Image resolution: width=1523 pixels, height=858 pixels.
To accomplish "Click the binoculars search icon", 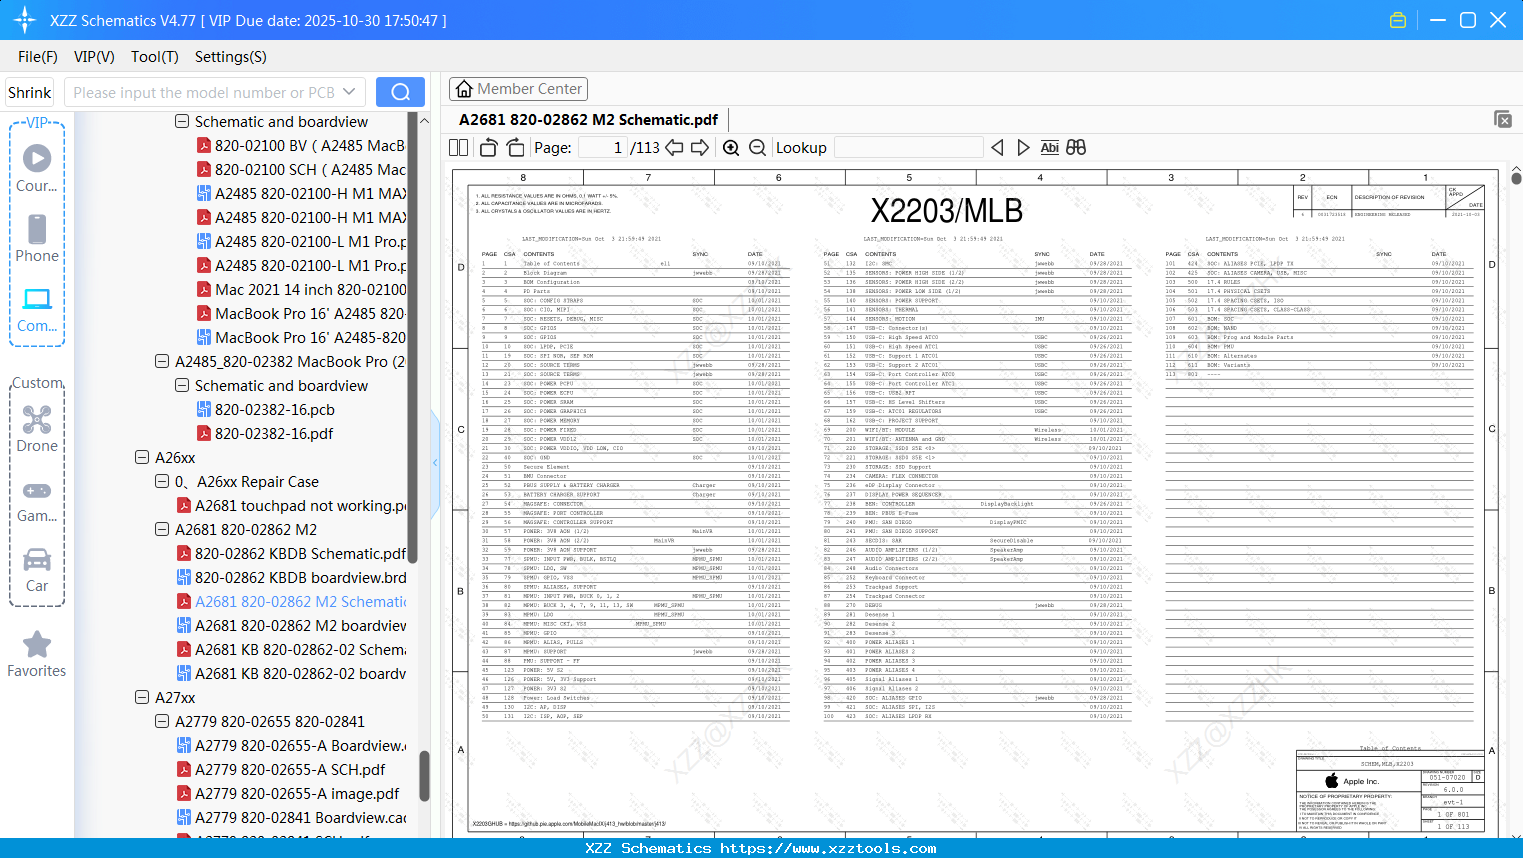I will [x=1076, y=147].
